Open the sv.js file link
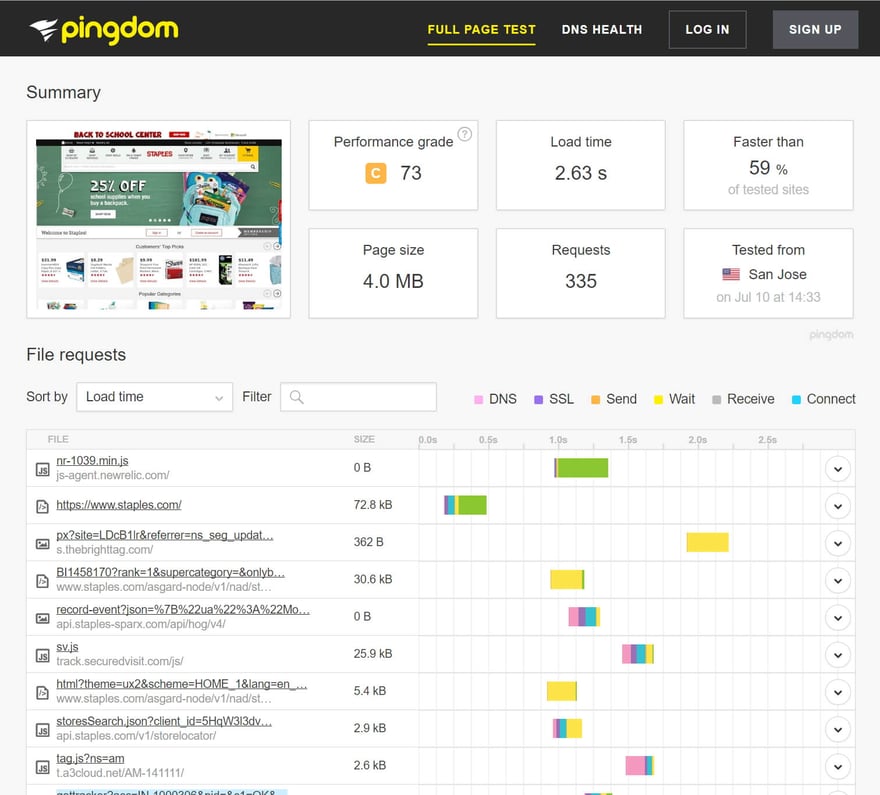The image size is (880, 795). (67, 647)
